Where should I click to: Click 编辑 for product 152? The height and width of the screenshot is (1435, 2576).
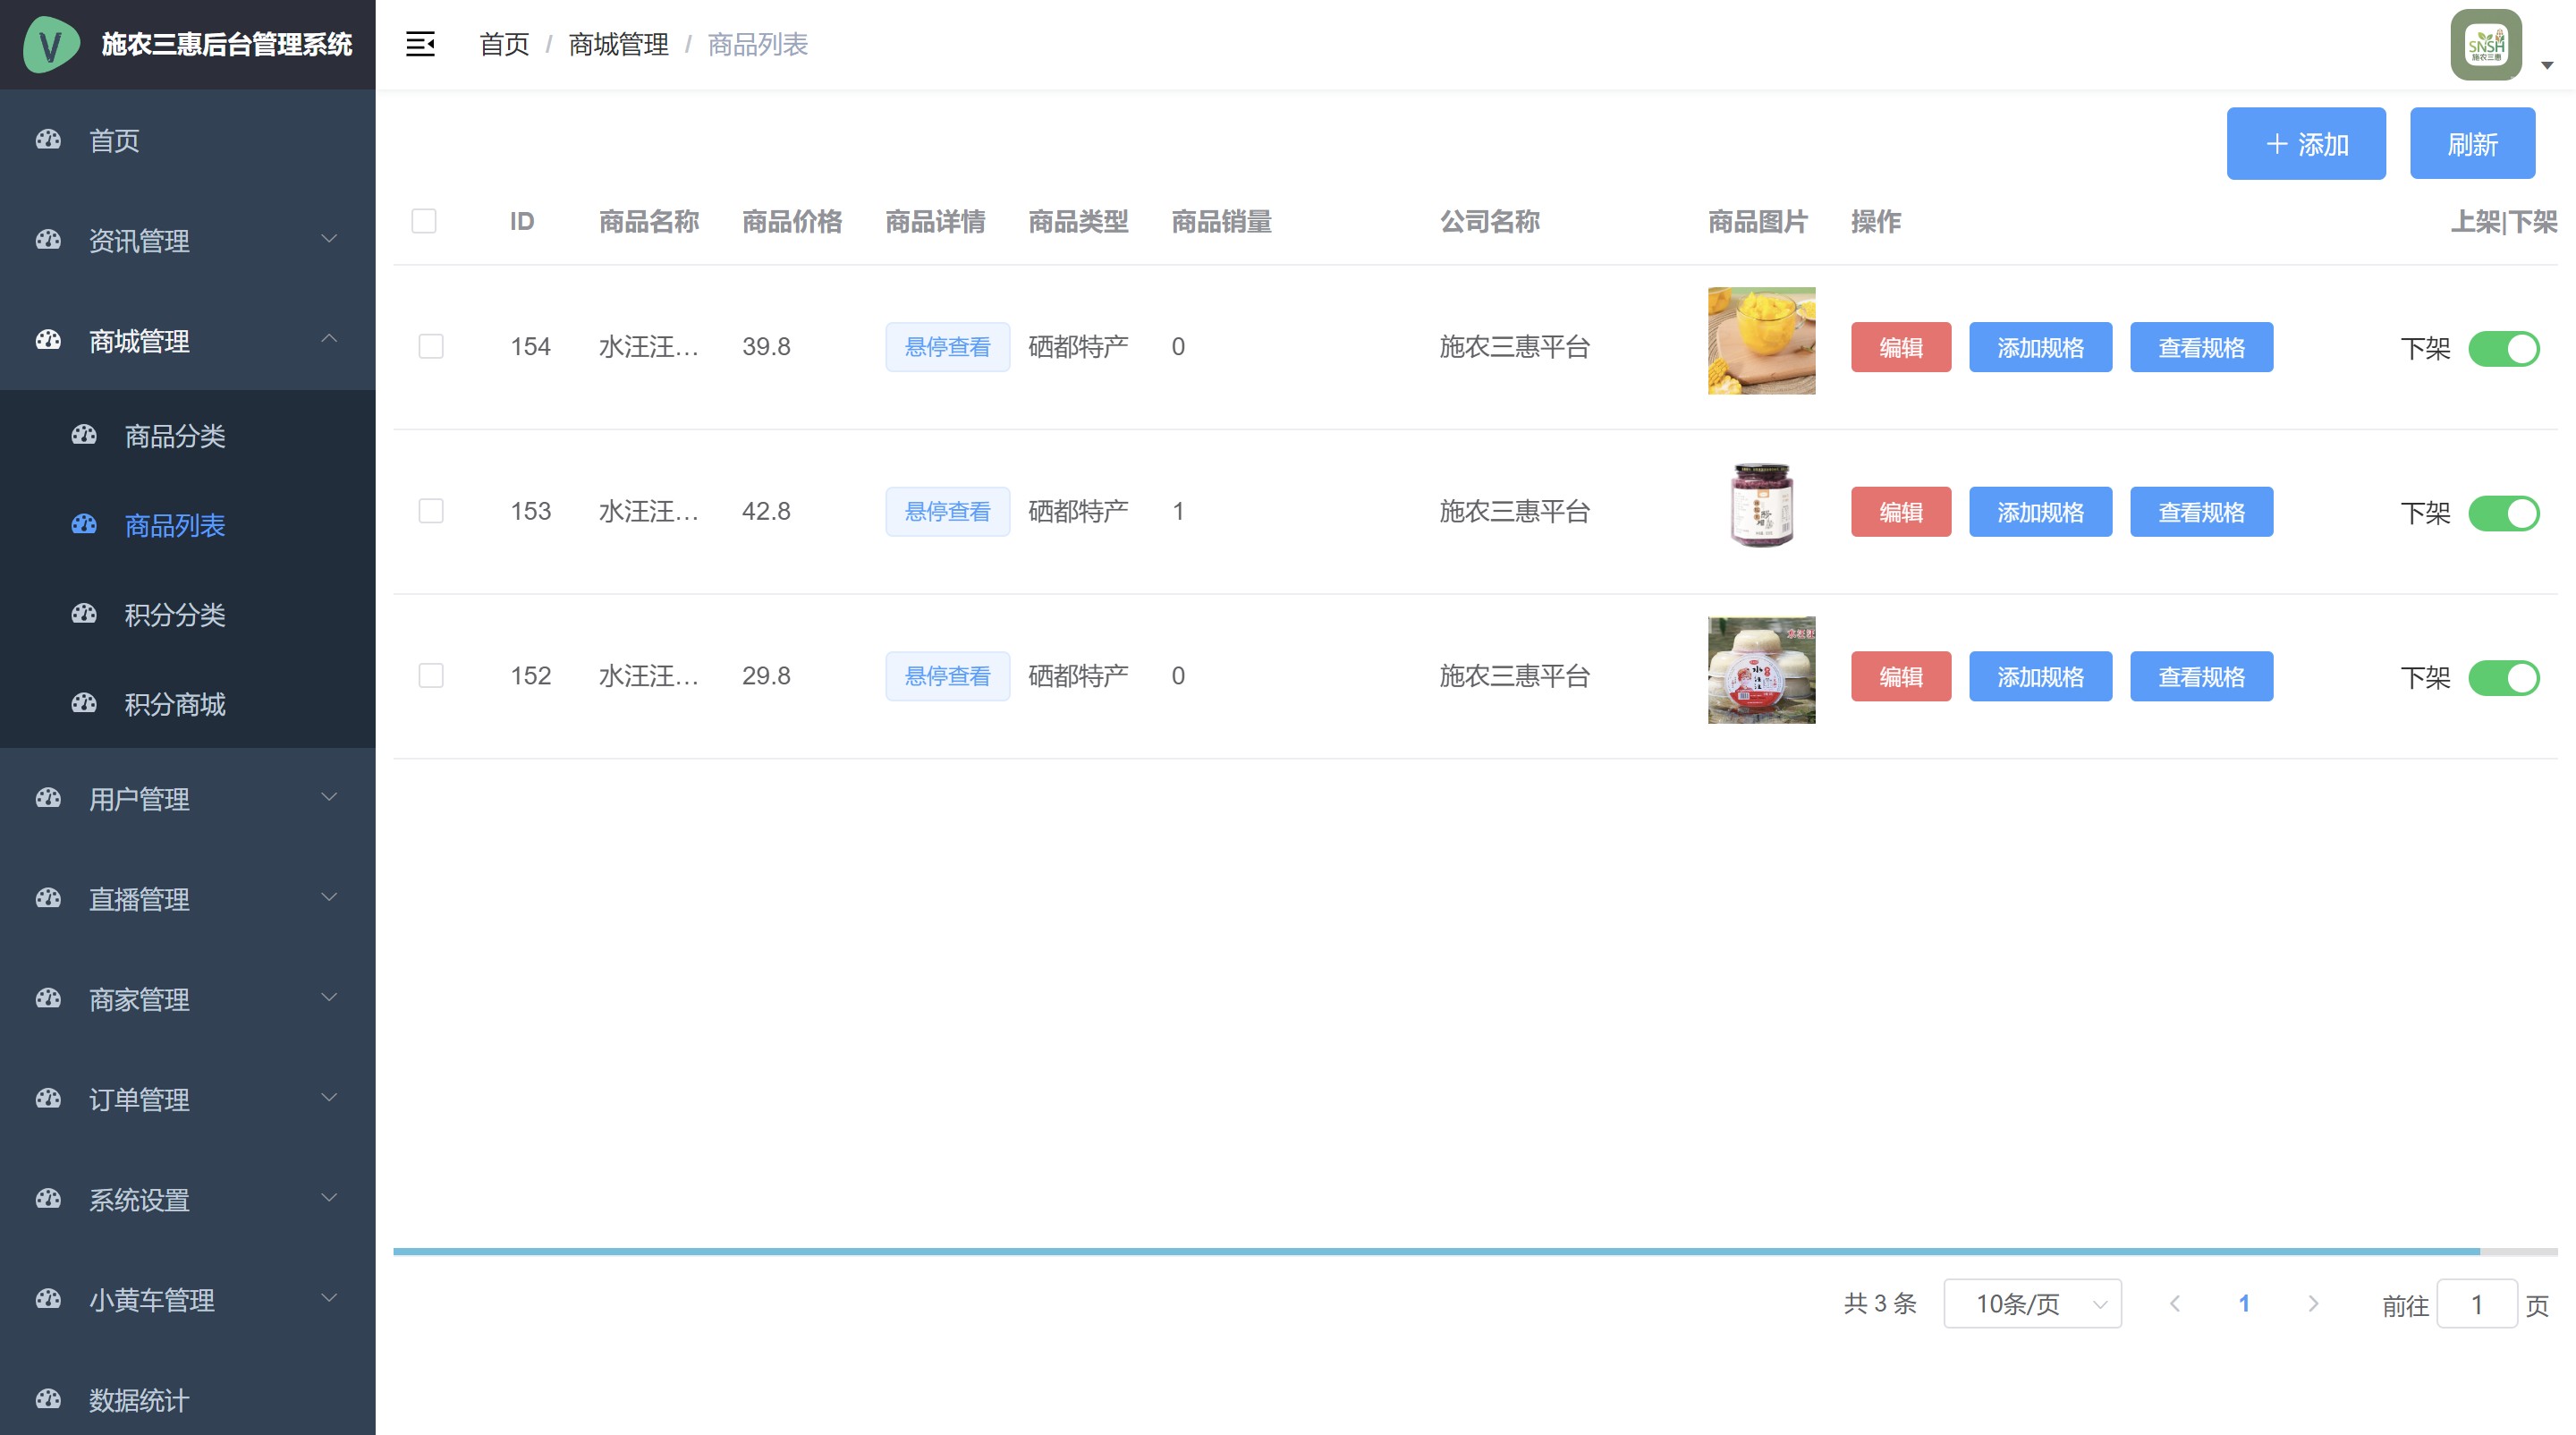[x=1900, y=676]
